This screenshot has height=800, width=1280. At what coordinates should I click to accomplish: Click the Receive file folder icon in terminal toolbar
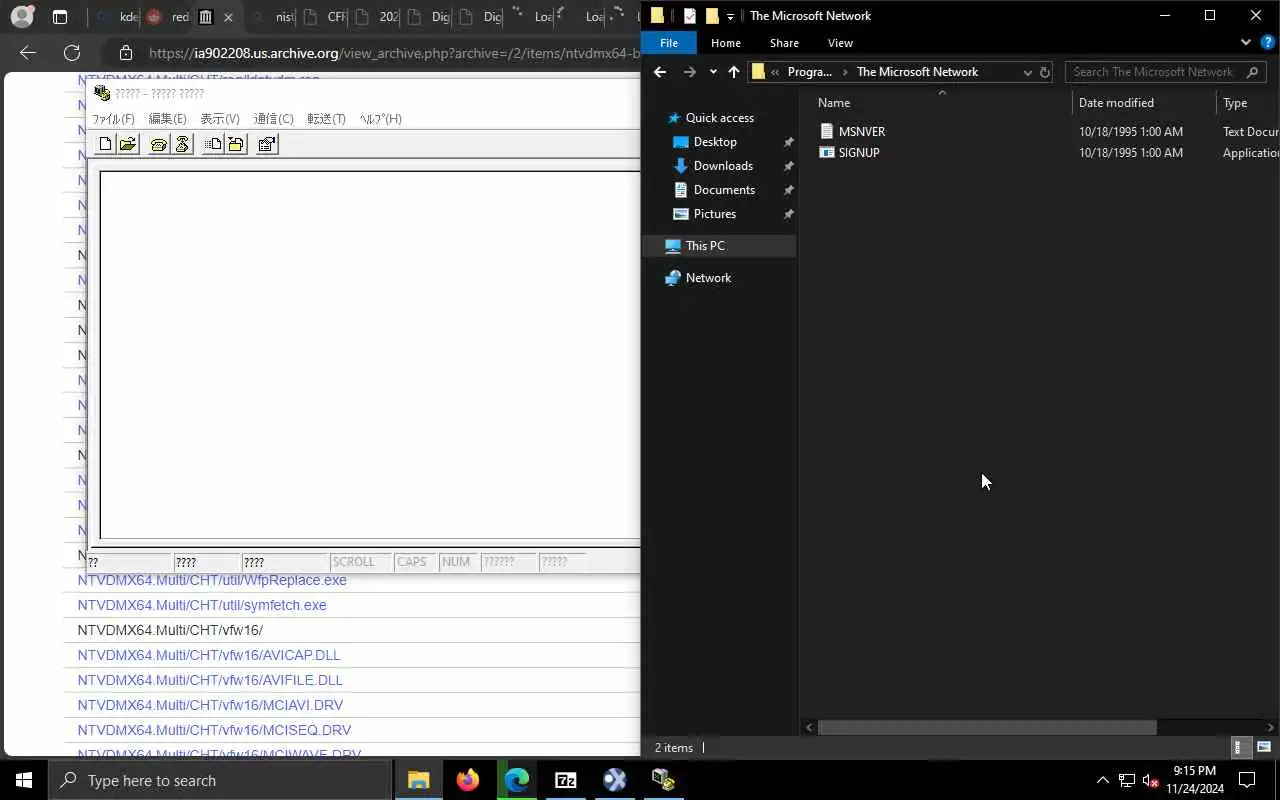click(236, 144)
